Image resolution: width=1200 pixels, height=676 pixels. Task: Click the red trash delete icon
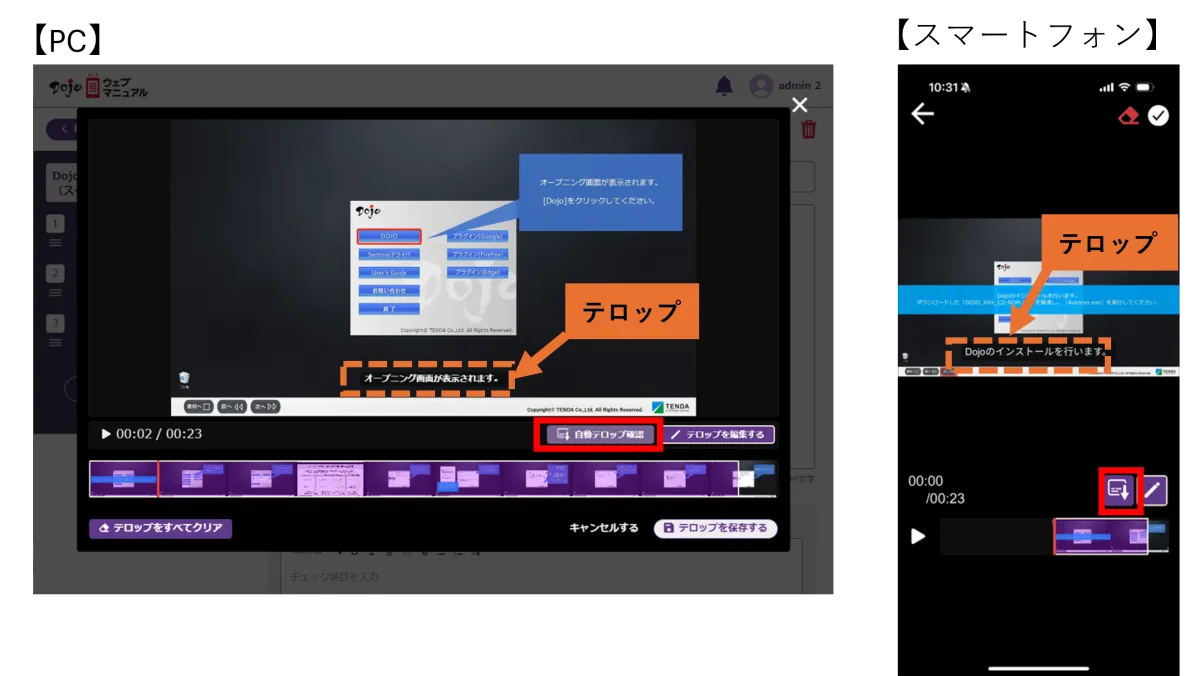tap(808, 129)
